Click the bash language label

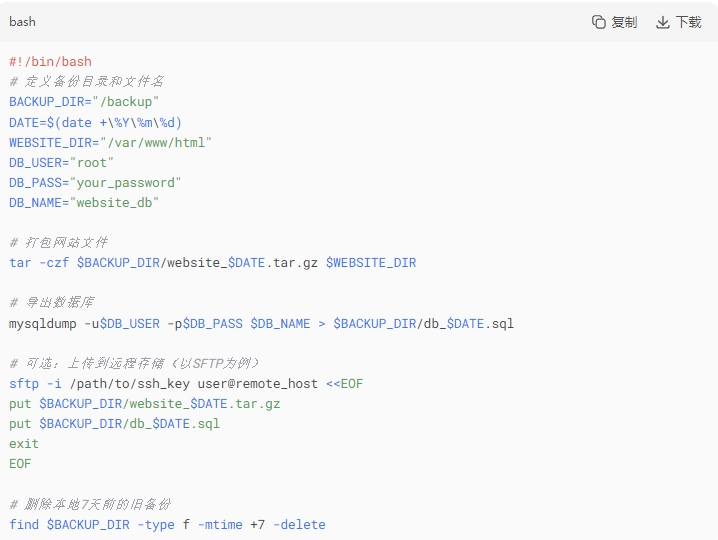pos(22,22)
